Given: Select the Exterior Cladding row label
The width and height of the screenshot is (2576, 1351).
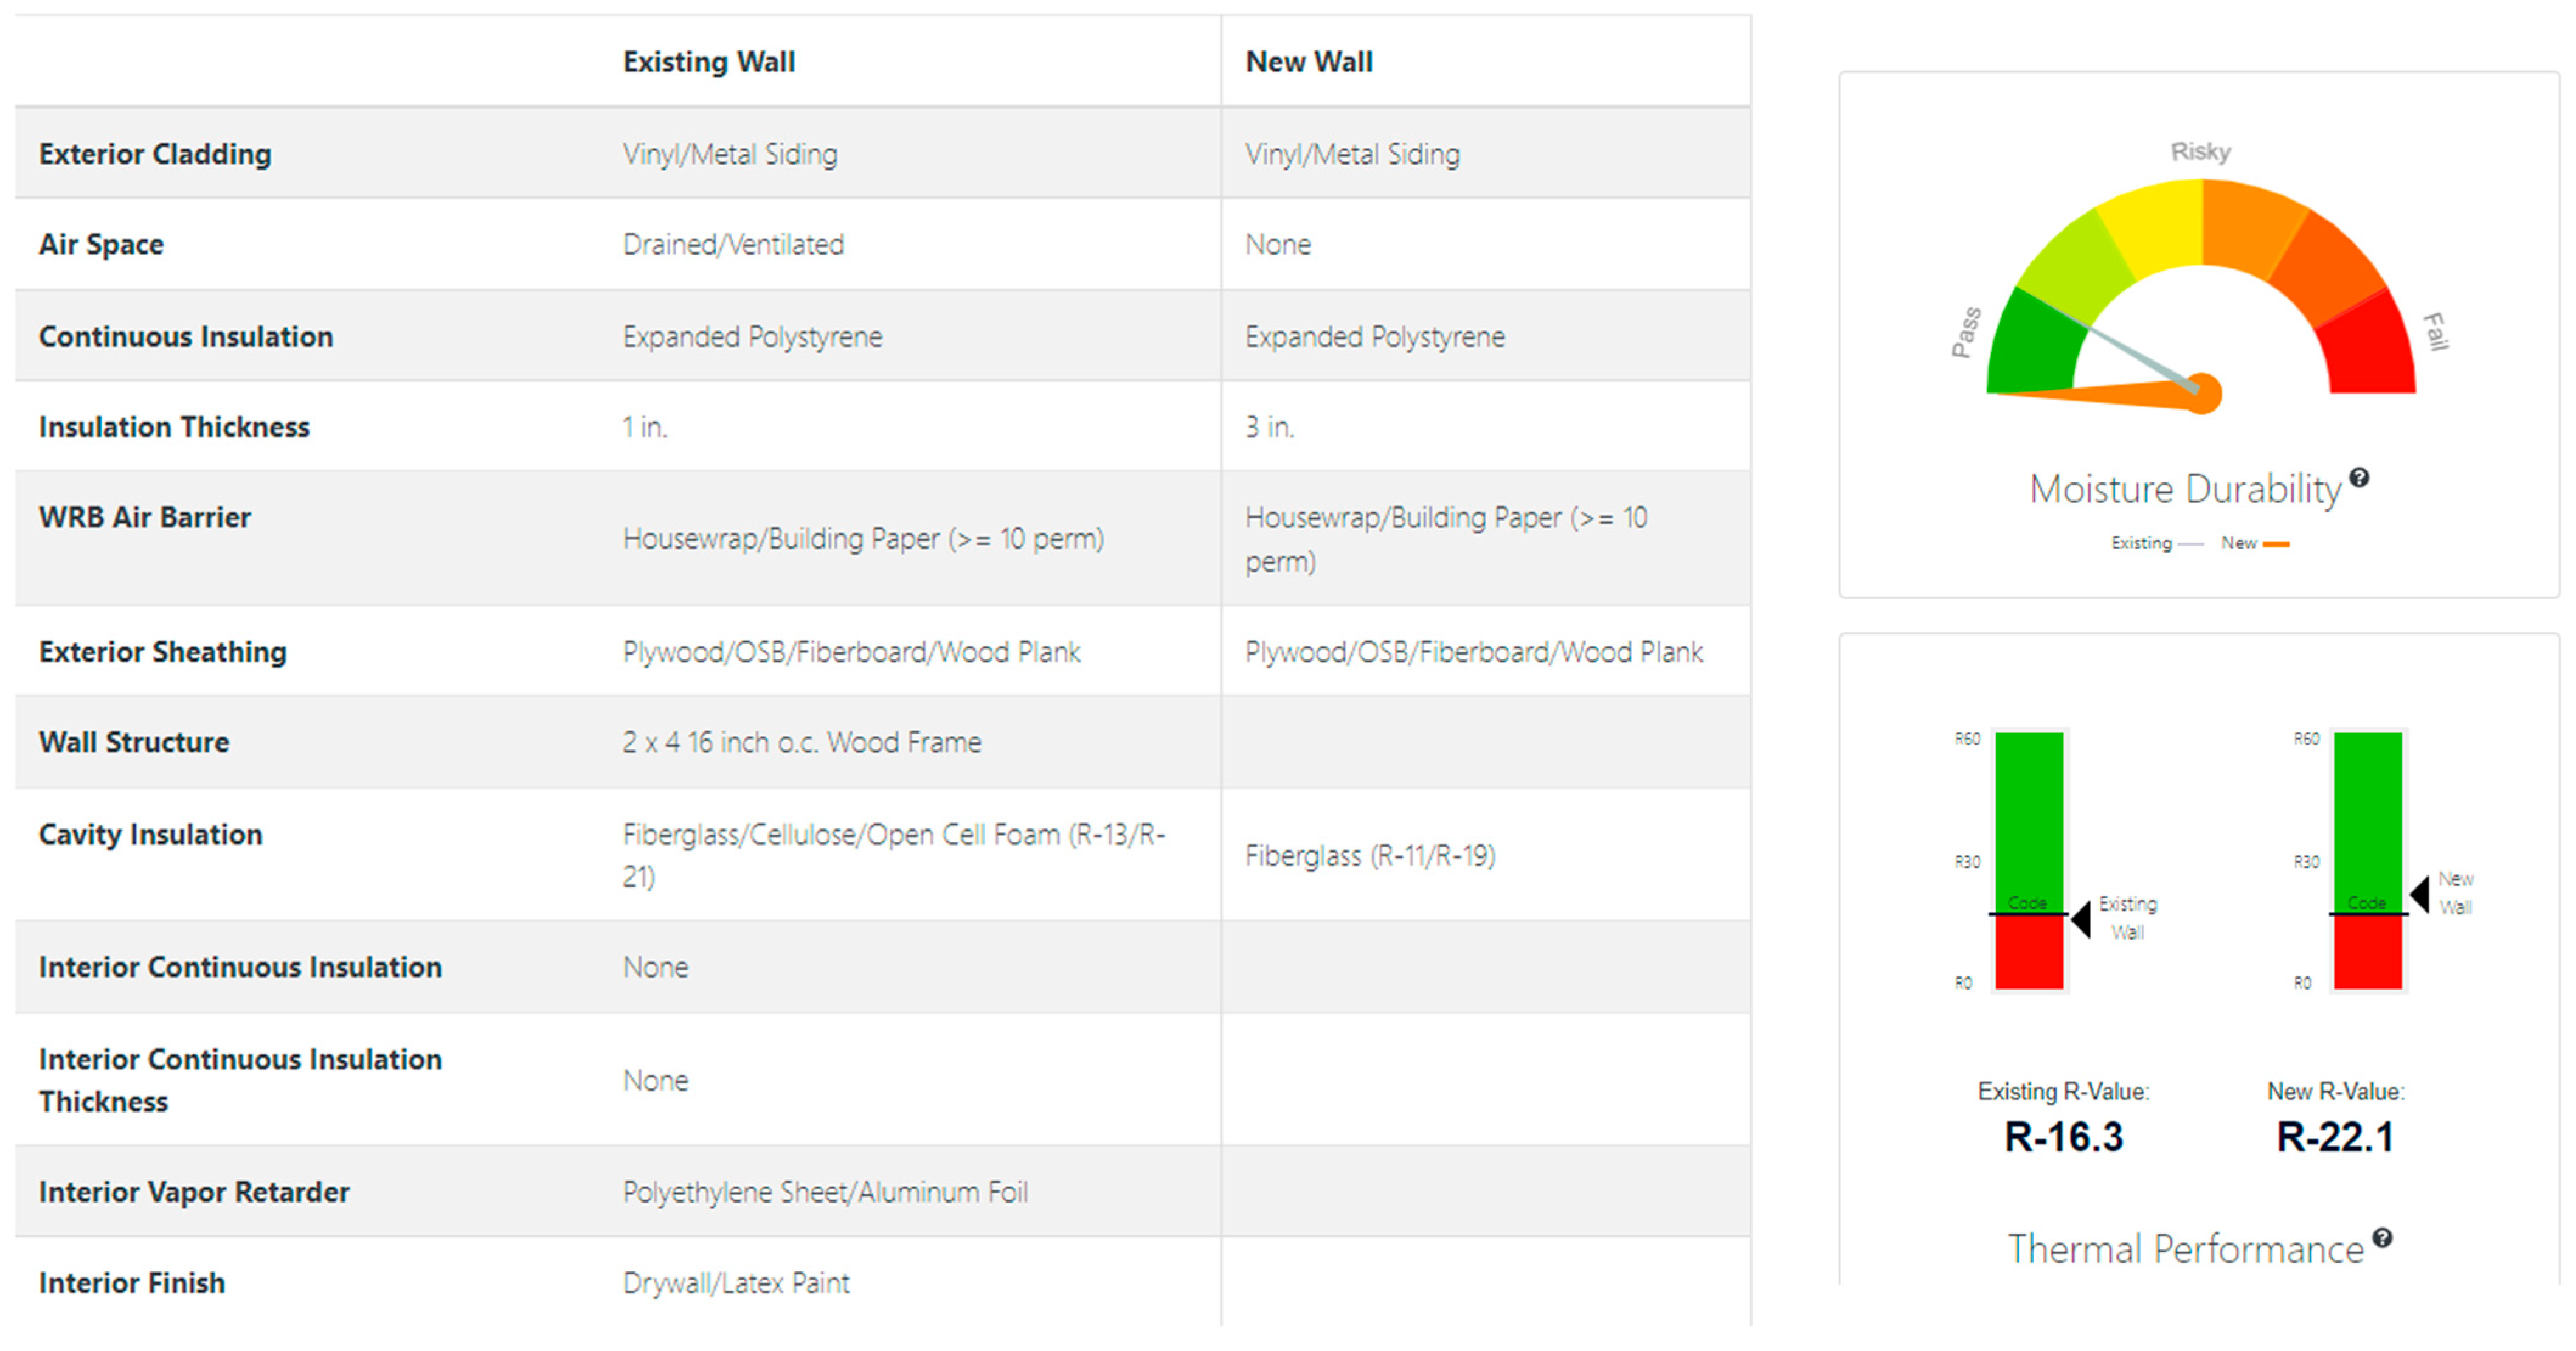Looking at the screenshot, I should click(x=155, y=154).
